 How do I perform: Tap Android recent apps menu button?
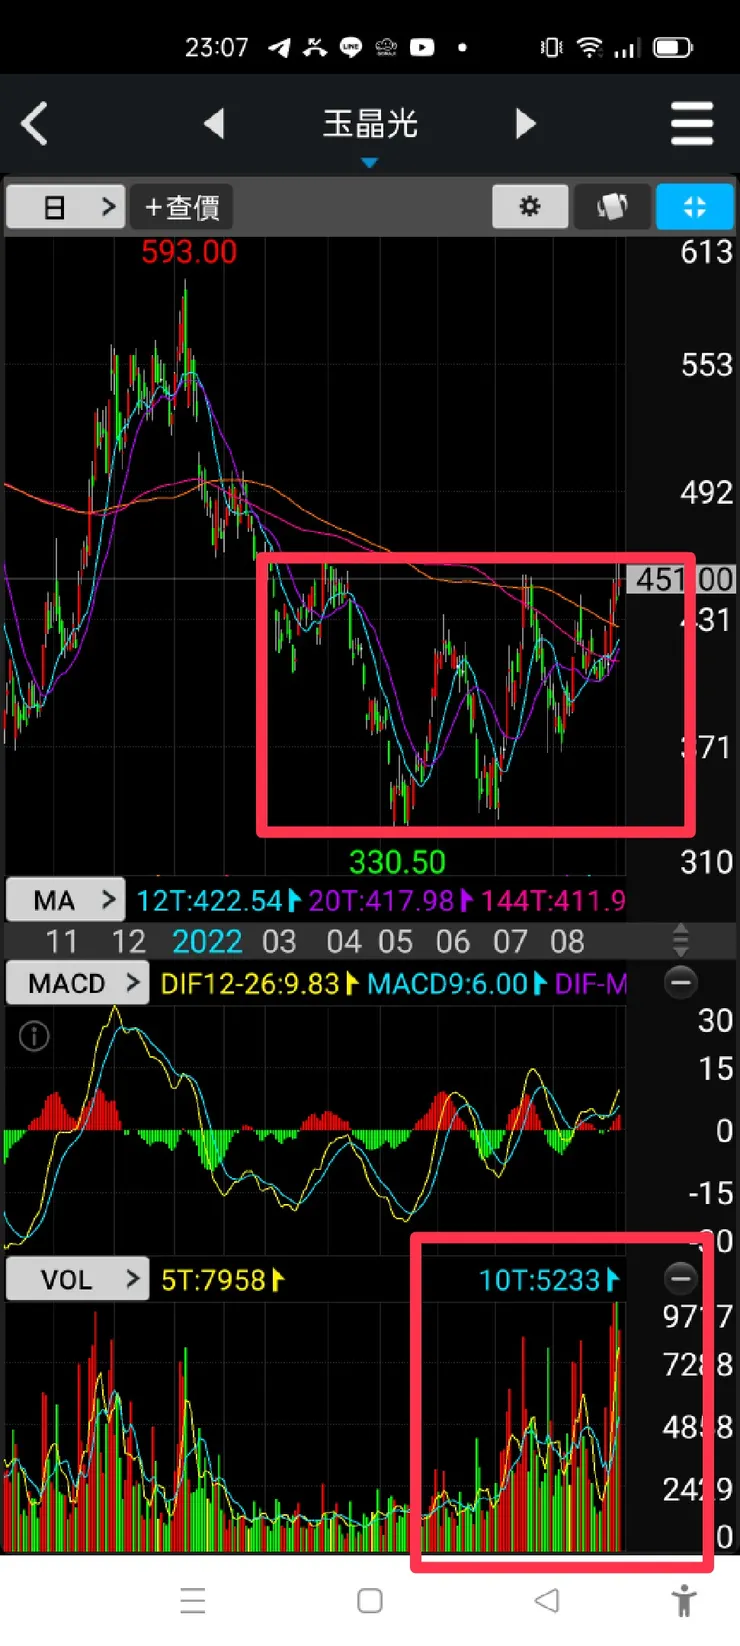coord(193,1601)
